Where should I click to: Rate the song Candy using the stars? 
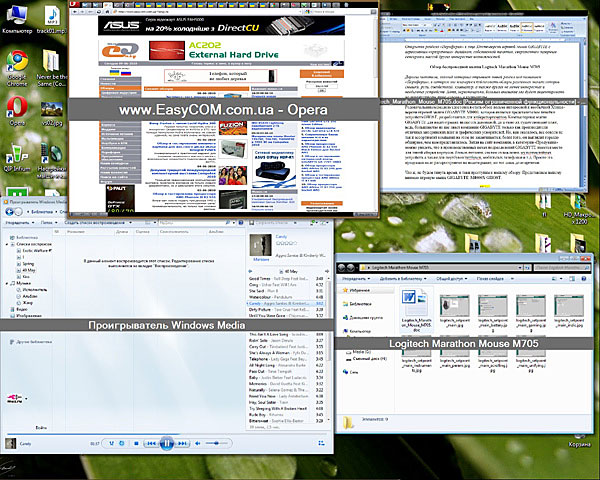(x=287, y=243)
